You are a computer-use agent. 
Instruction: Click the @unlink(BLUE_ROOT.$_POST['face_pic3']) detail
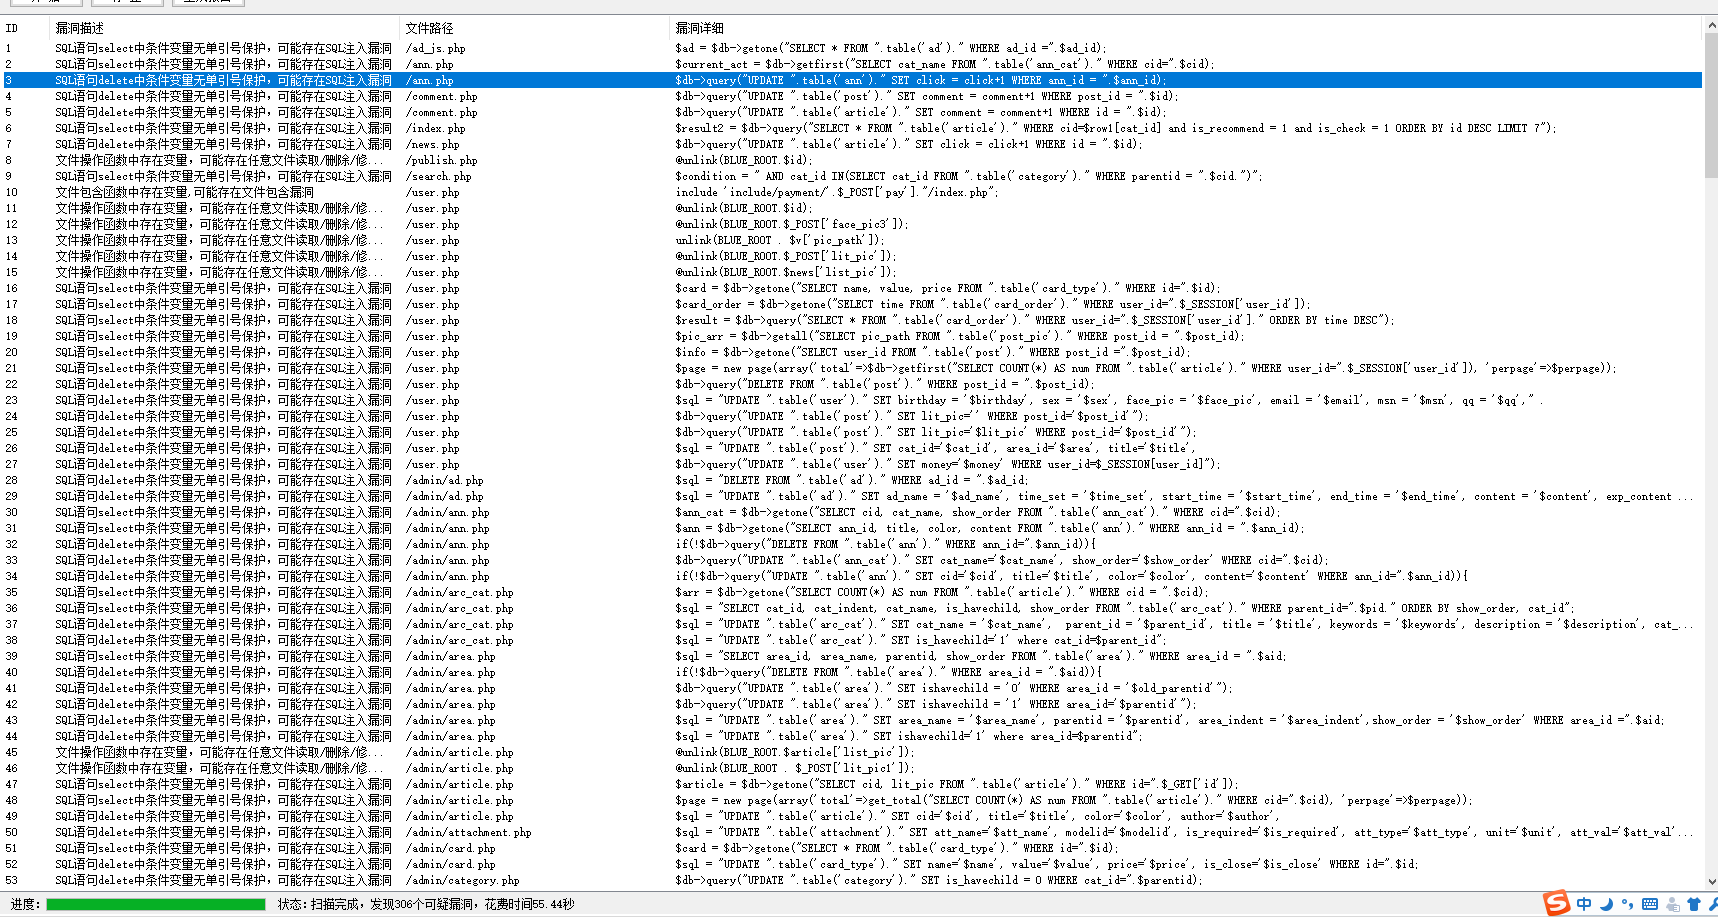(792, 224)
